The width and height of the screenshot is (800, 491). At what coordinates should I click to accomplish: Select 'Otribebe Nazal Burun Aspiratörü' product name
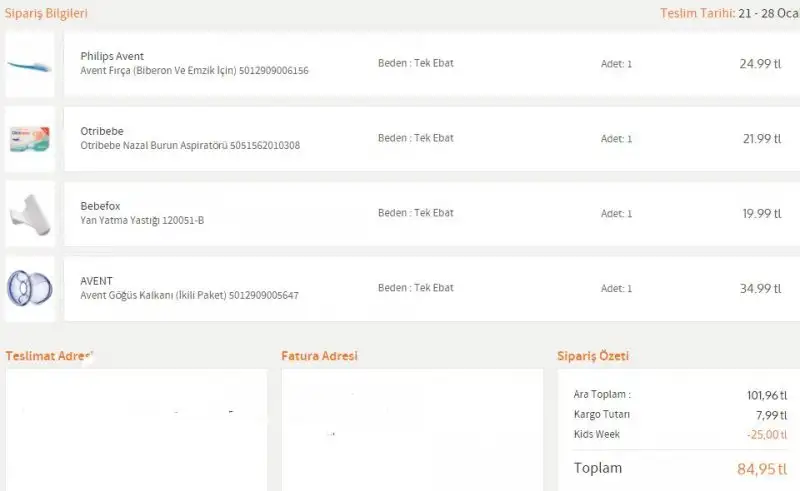click(154, 145)
